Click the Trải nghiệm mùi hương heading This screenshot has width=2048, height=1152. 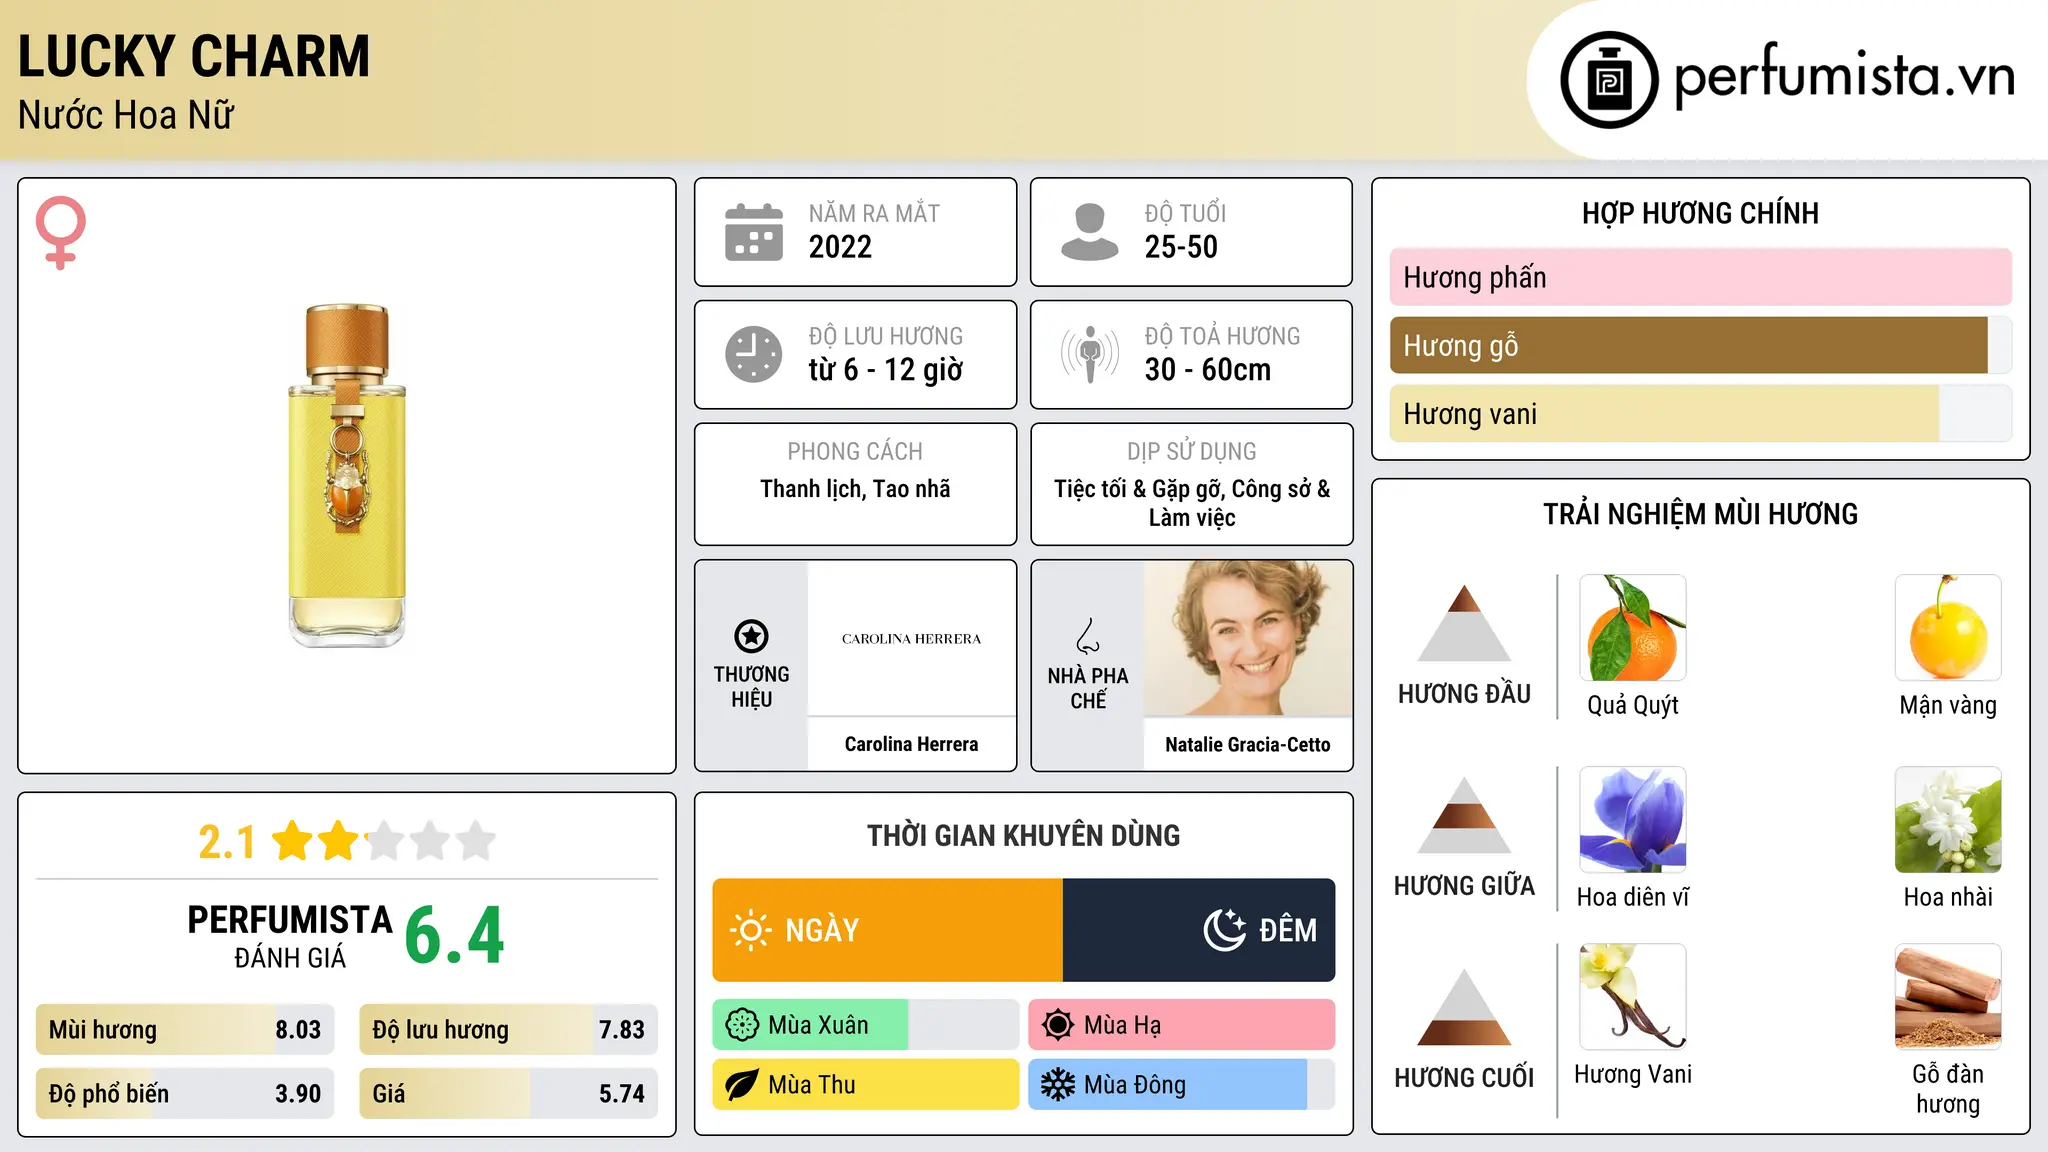click(1700, 514)
